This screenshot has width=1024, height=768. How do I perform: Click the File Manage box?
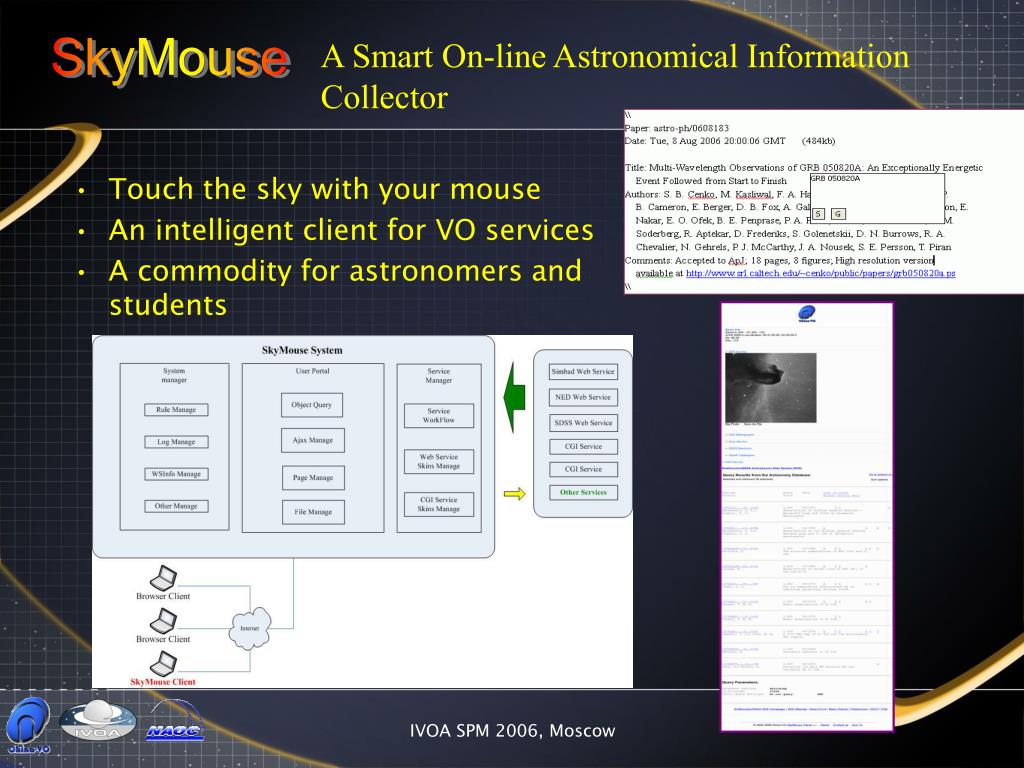(x=313, y=512)
